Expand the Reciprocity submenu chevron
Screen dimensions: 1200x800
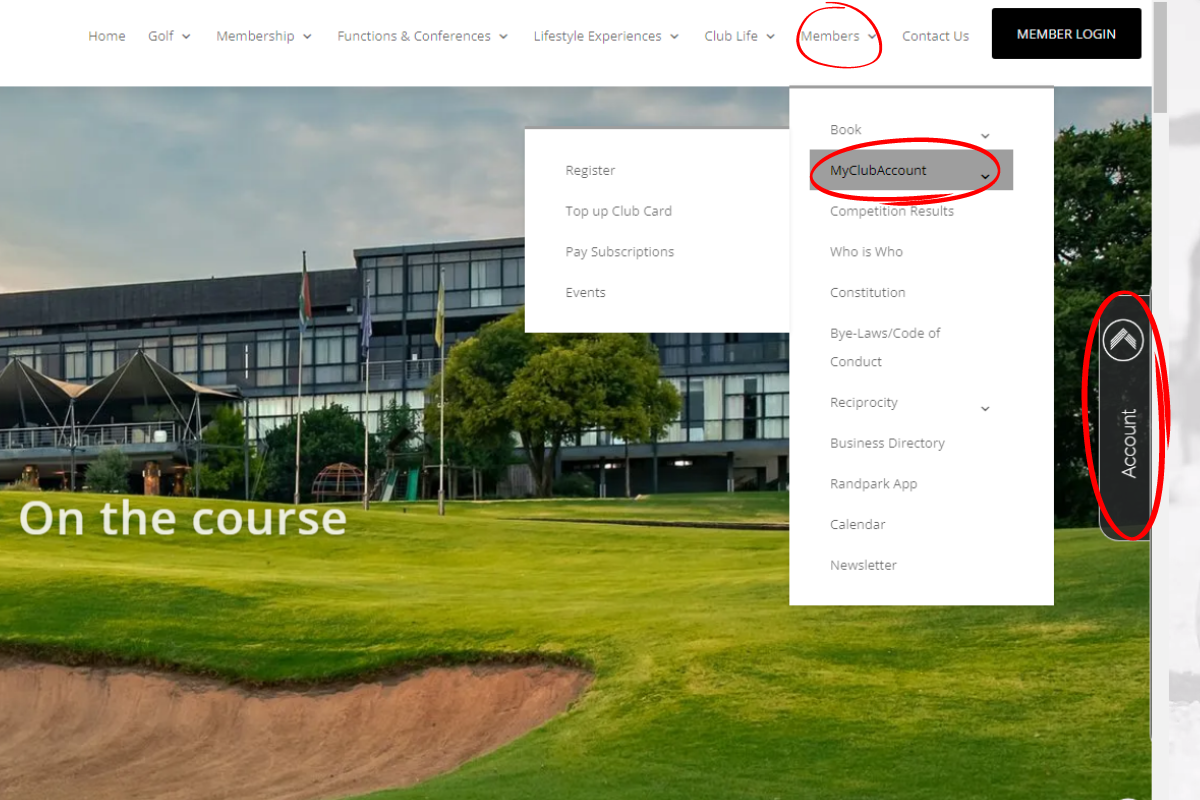[x=985, y=409]
